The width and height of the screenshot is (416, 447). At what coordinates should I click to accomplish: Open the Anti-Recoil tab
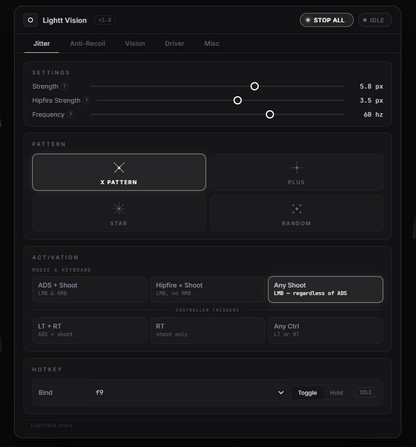pyautogui.click(x=88, y=44)
